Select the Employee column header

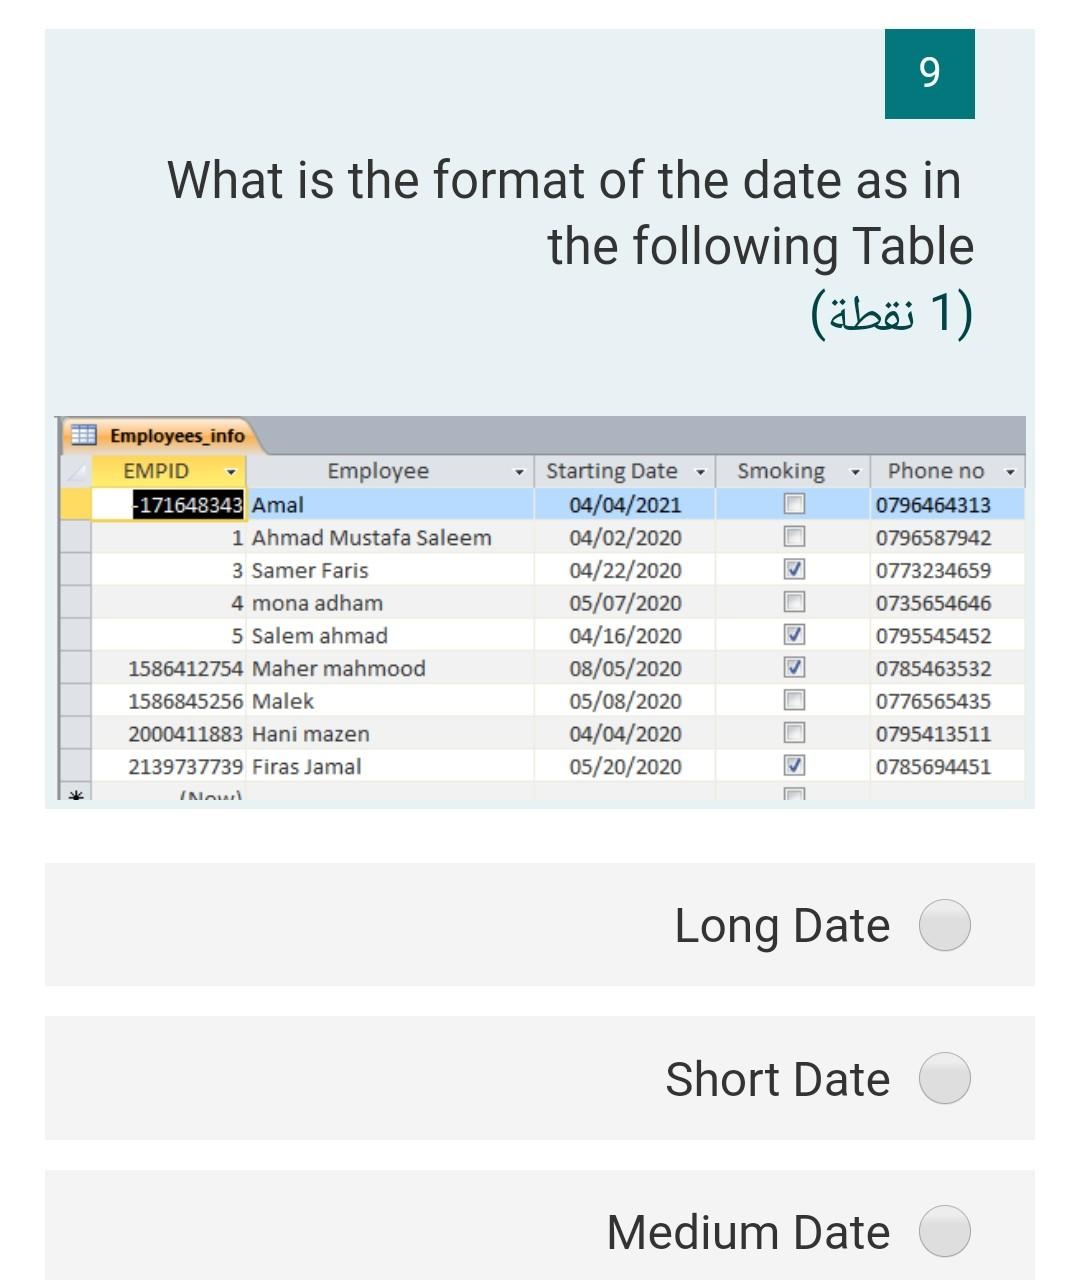pos(378,471)
